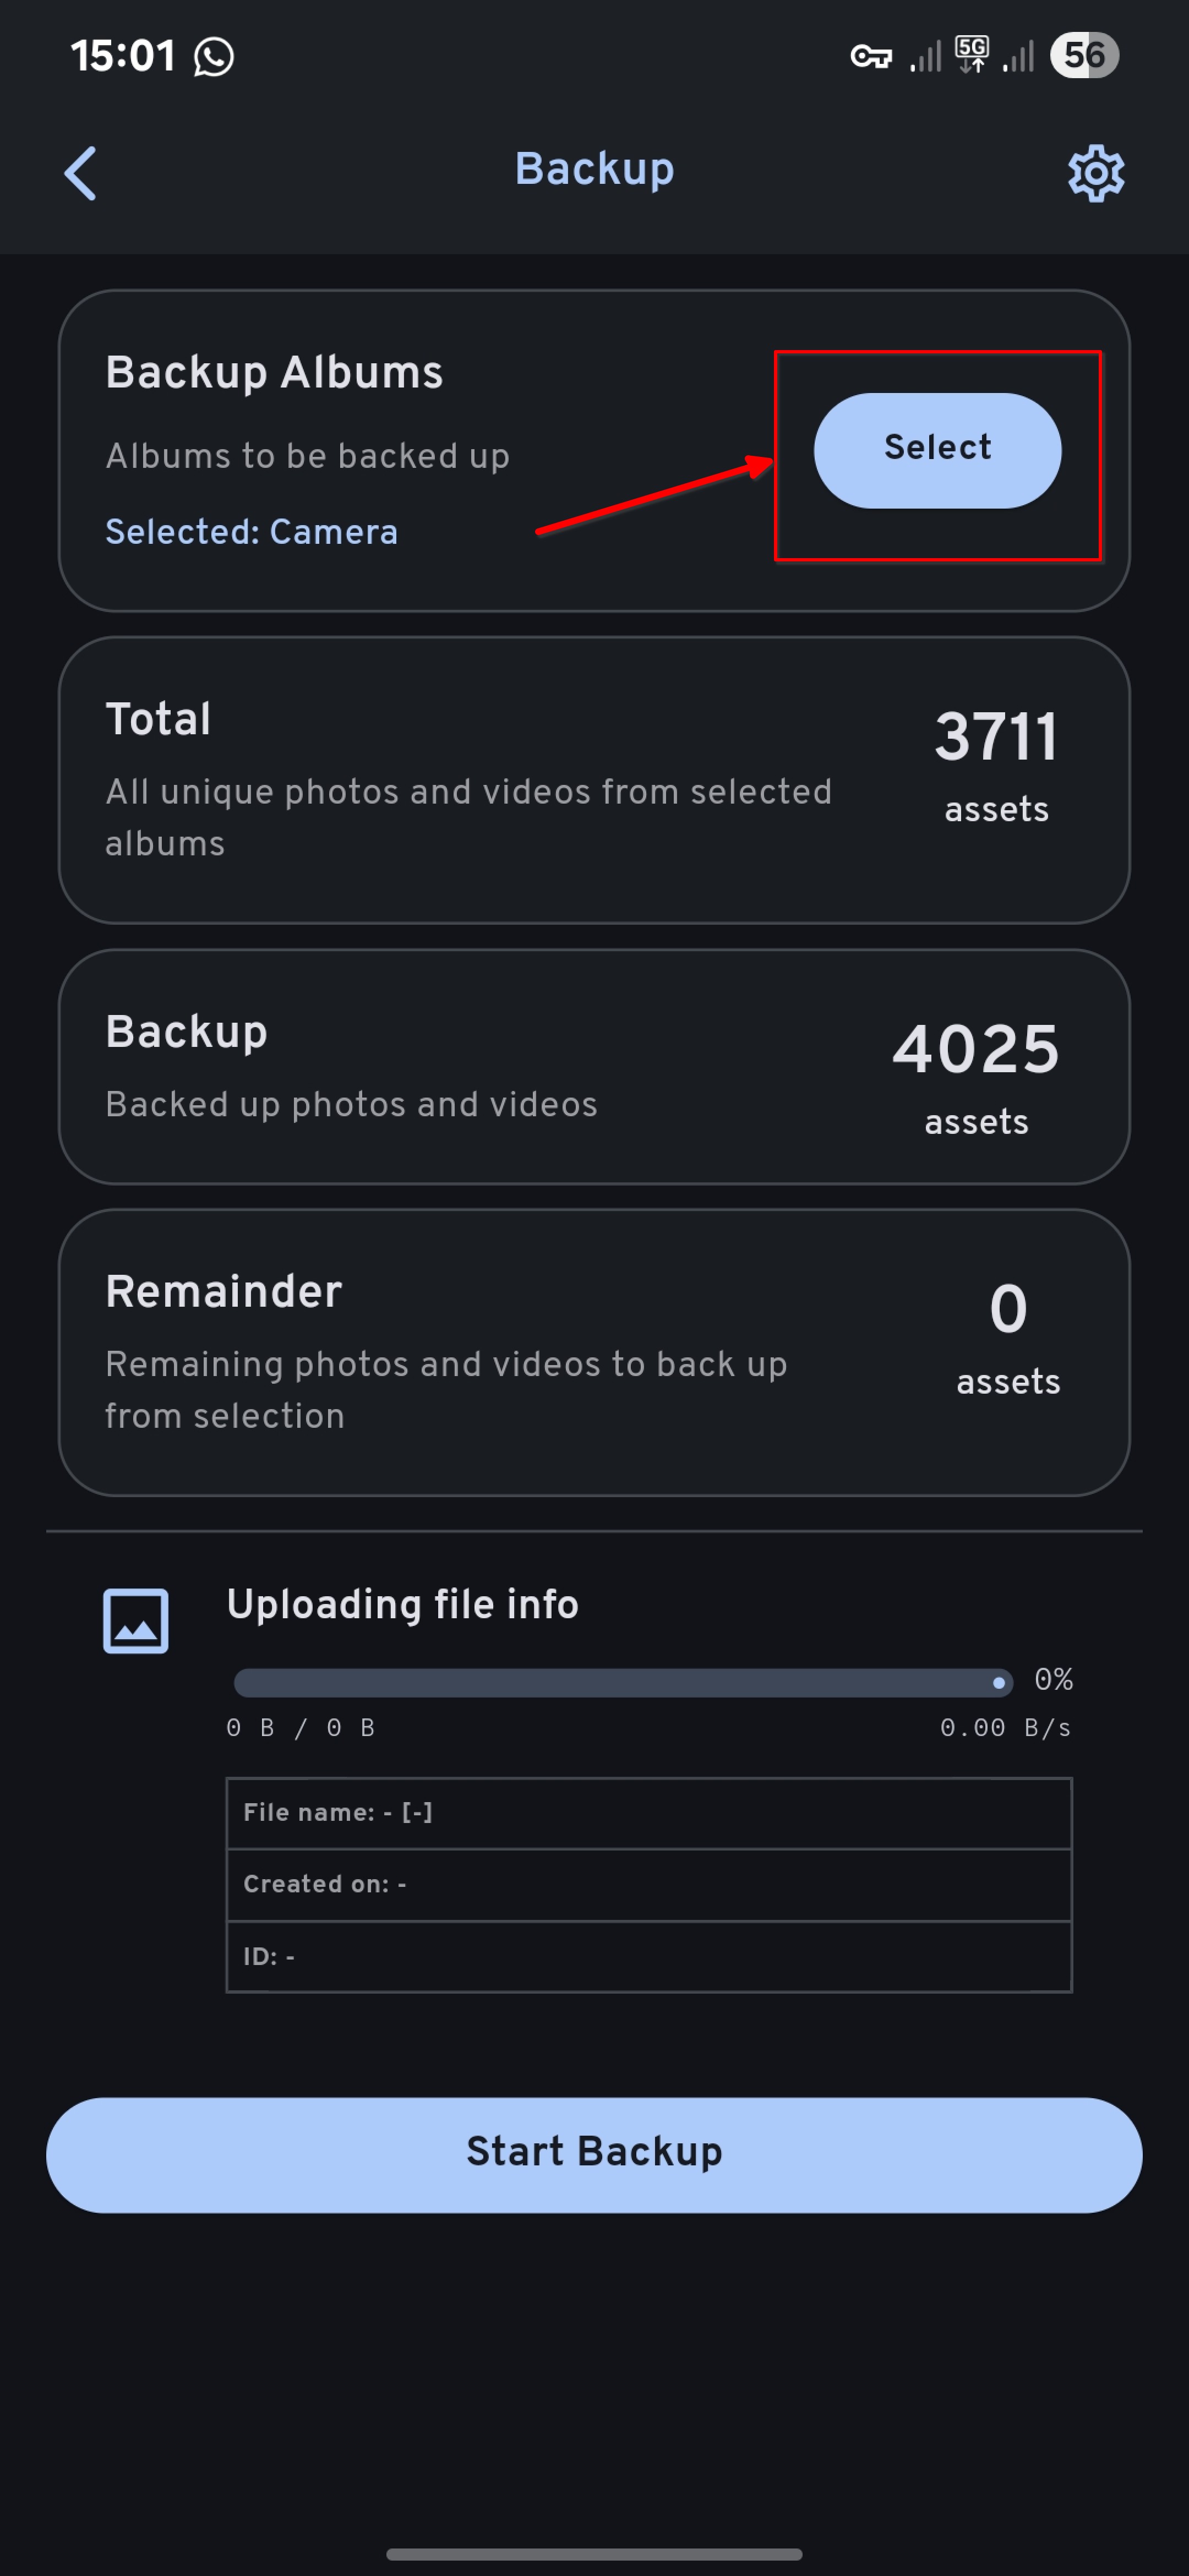Open backup settings gear icon
The height and width of the screenshot is (2576, 1189).
click(x=1096, y=174)
